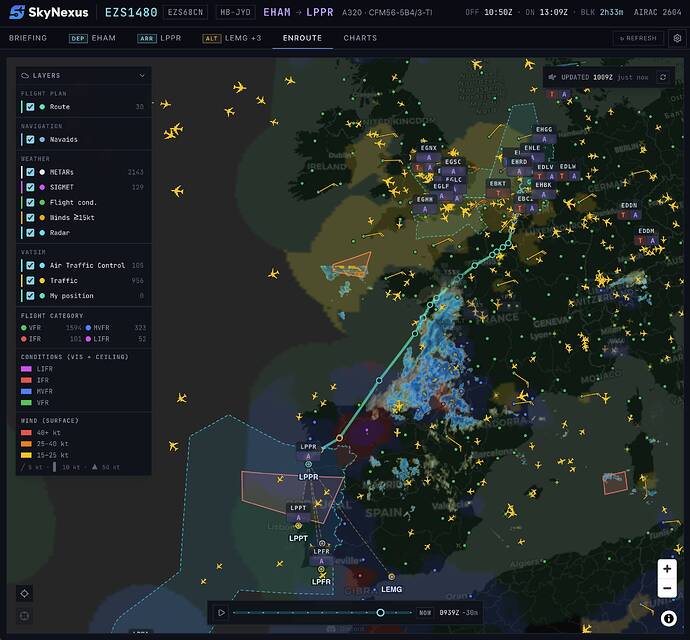This screenshot has width=690, height=640.
Task: Open the Charts tab
Action: pyautogui.click(x=360, y=38)
